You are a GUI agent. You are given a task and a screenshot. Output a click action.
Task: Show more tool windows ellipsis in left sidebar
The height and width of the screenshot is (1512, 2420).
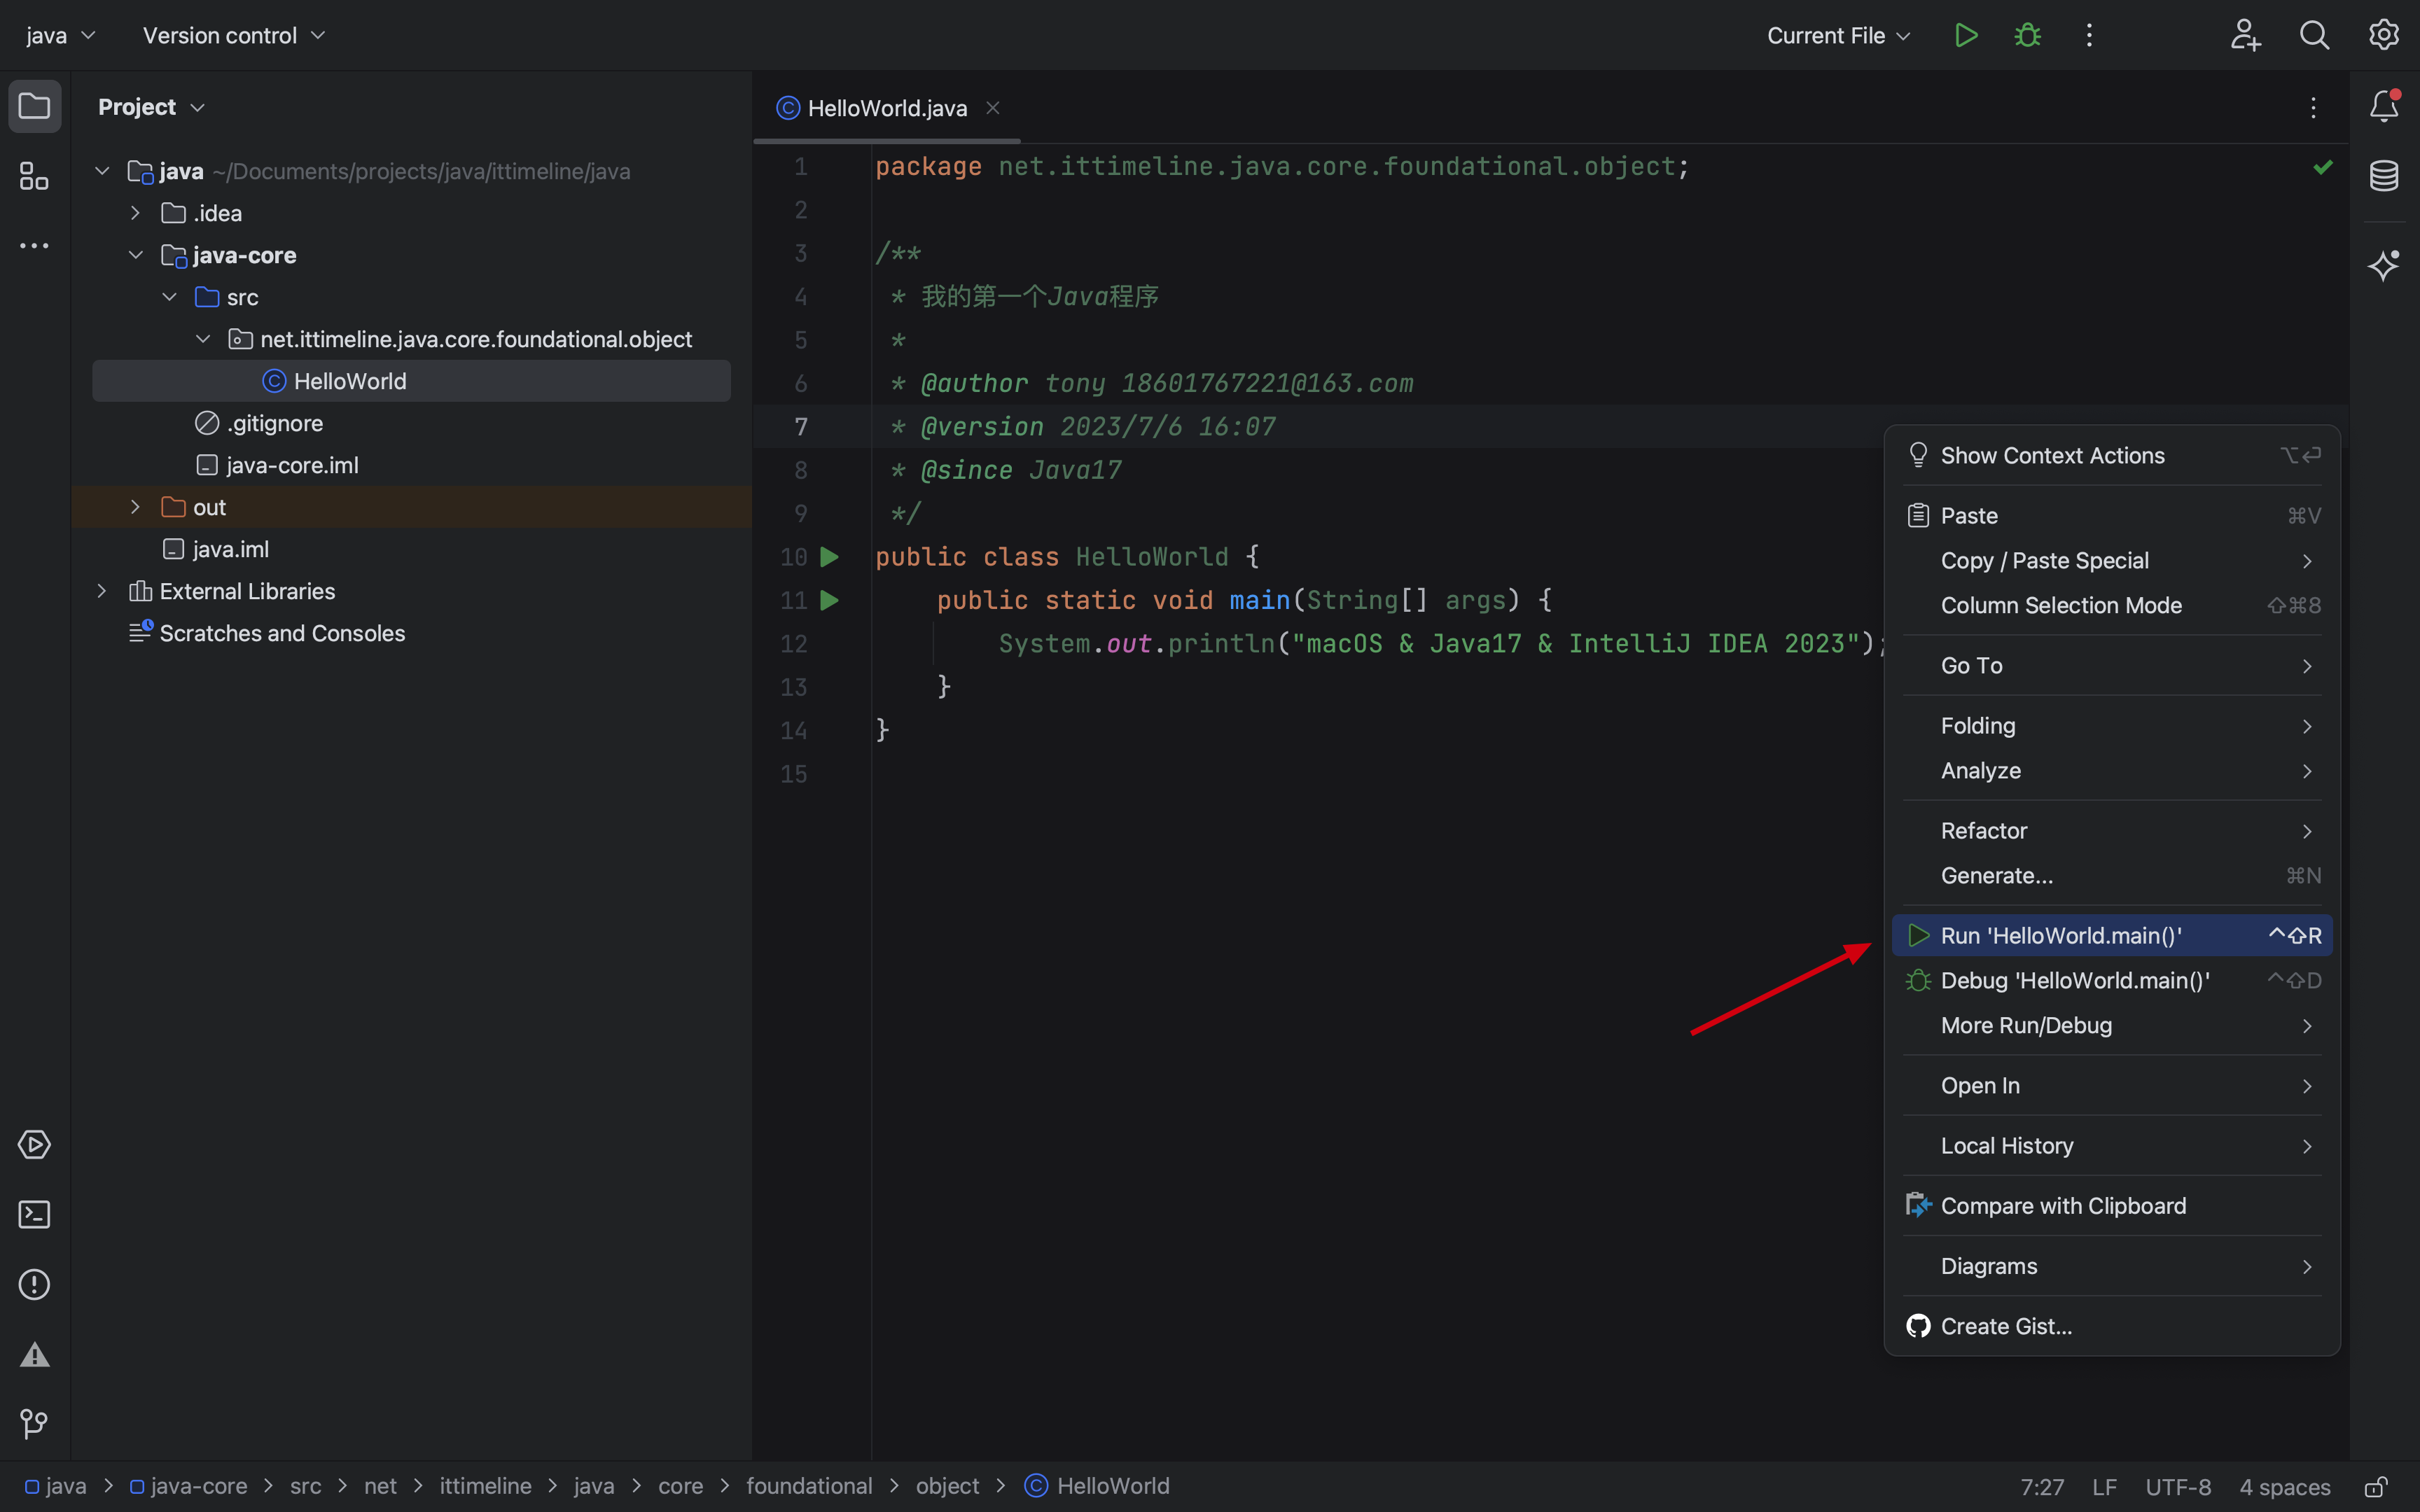(x=35, y=246)
